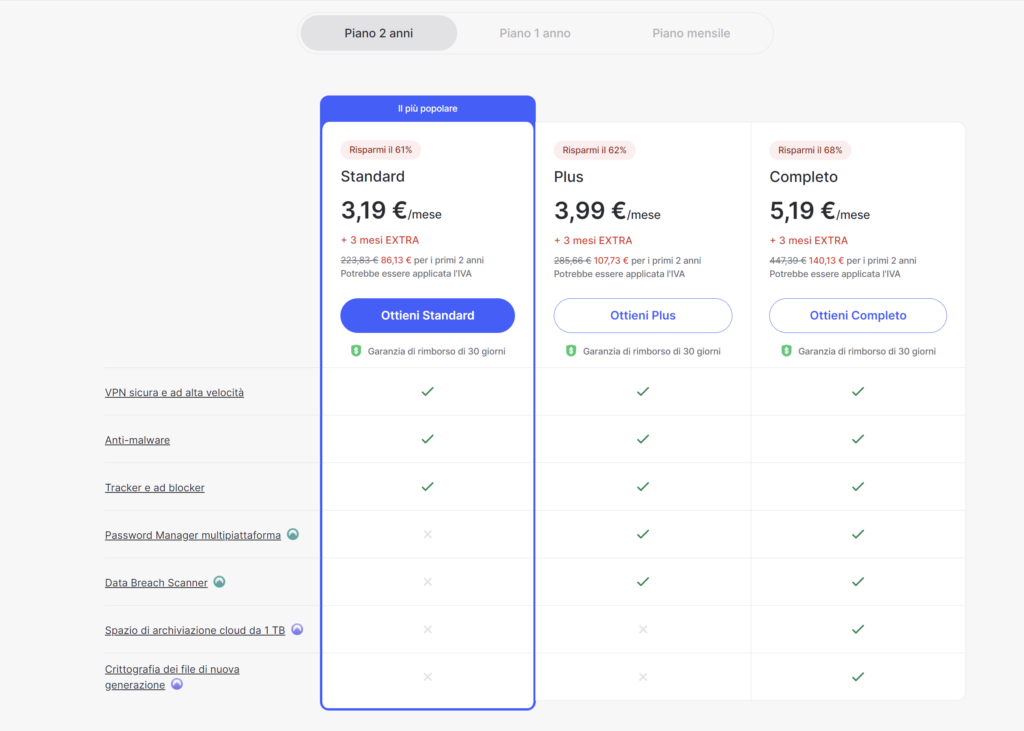Viewport: 1024px width, 731px height.
Task: Click the Risparmi il 68% badge
Action: 810,150
